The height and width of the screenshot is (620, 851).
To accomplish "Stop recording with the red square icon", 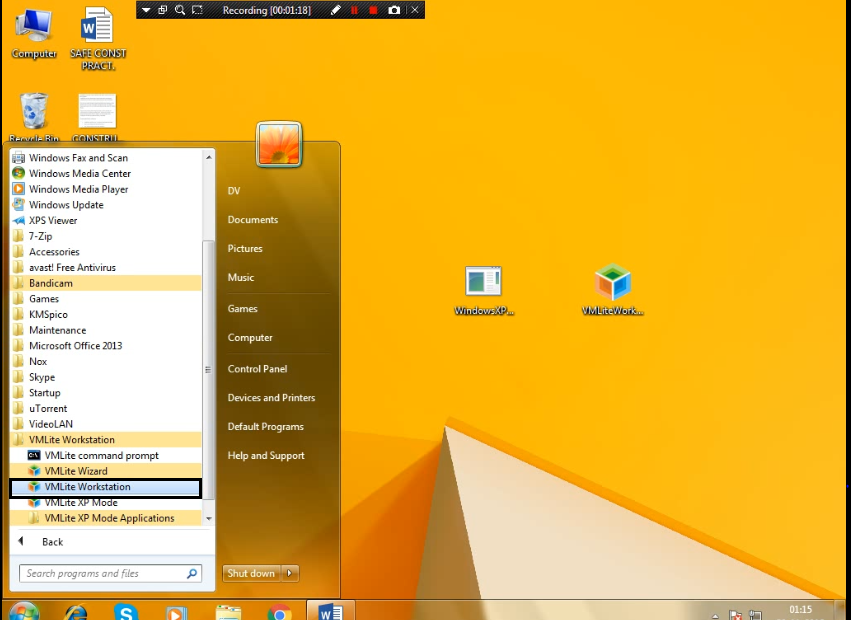I will click(373, 10).
